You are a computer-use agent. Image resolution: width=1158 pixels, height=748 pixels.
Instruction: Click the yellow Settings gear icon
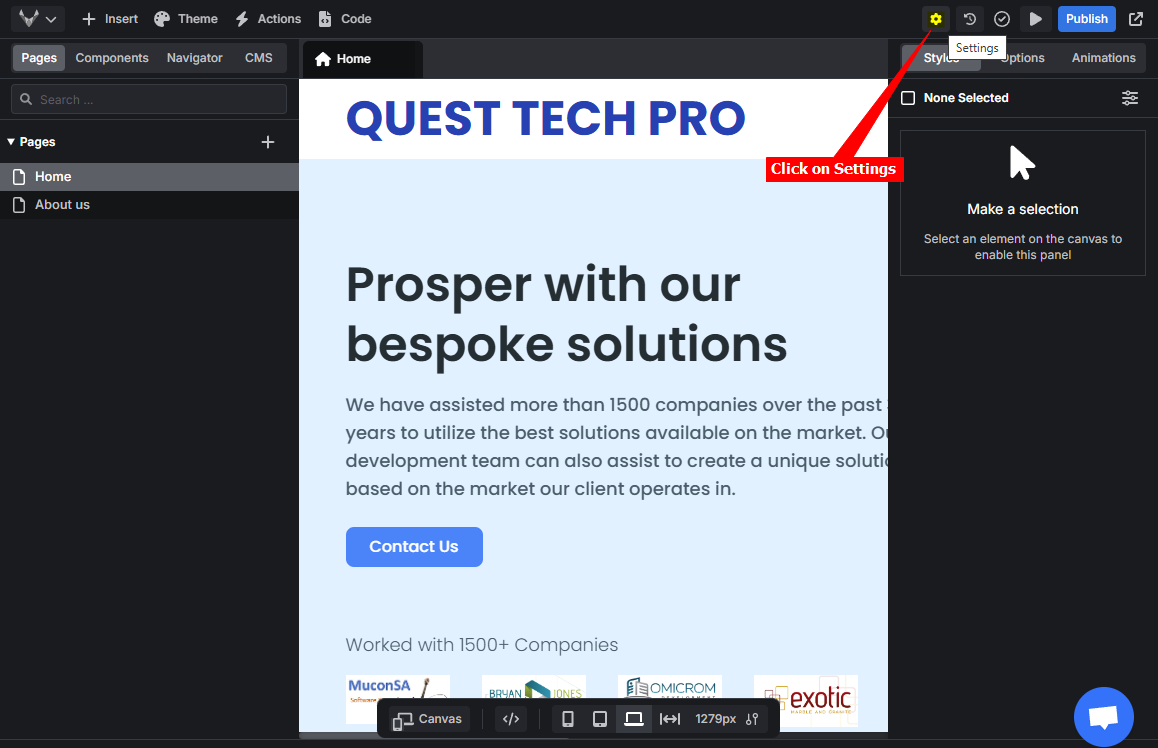(x=936, y=19)
